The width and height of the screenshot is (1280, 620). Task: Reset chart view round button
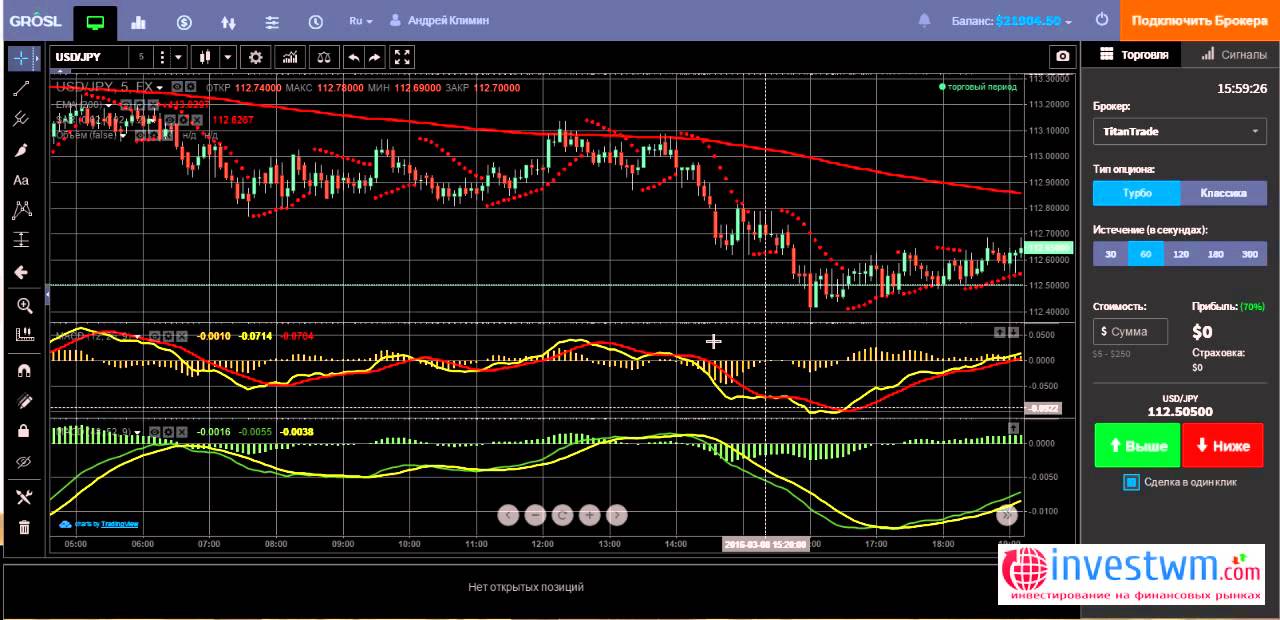point(563,515)
